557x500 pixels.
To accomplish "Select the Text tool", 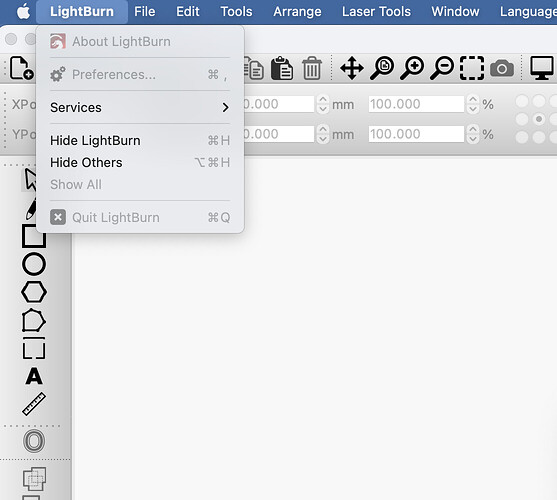I will click(x=34, y=376).
